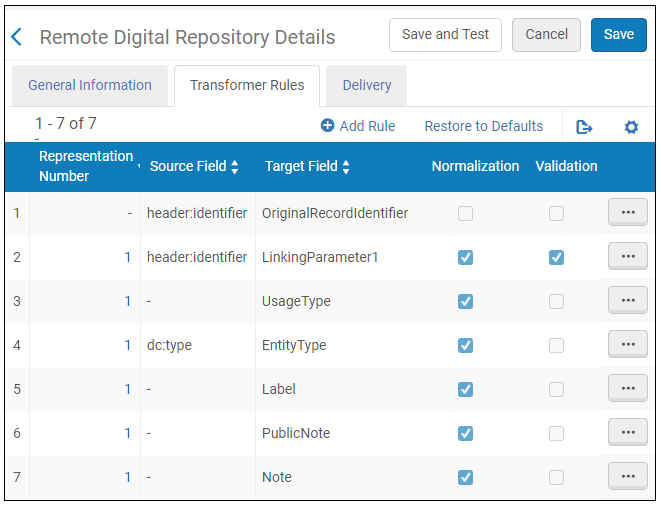Select the Transformer Rules tab

coord(247,85)
